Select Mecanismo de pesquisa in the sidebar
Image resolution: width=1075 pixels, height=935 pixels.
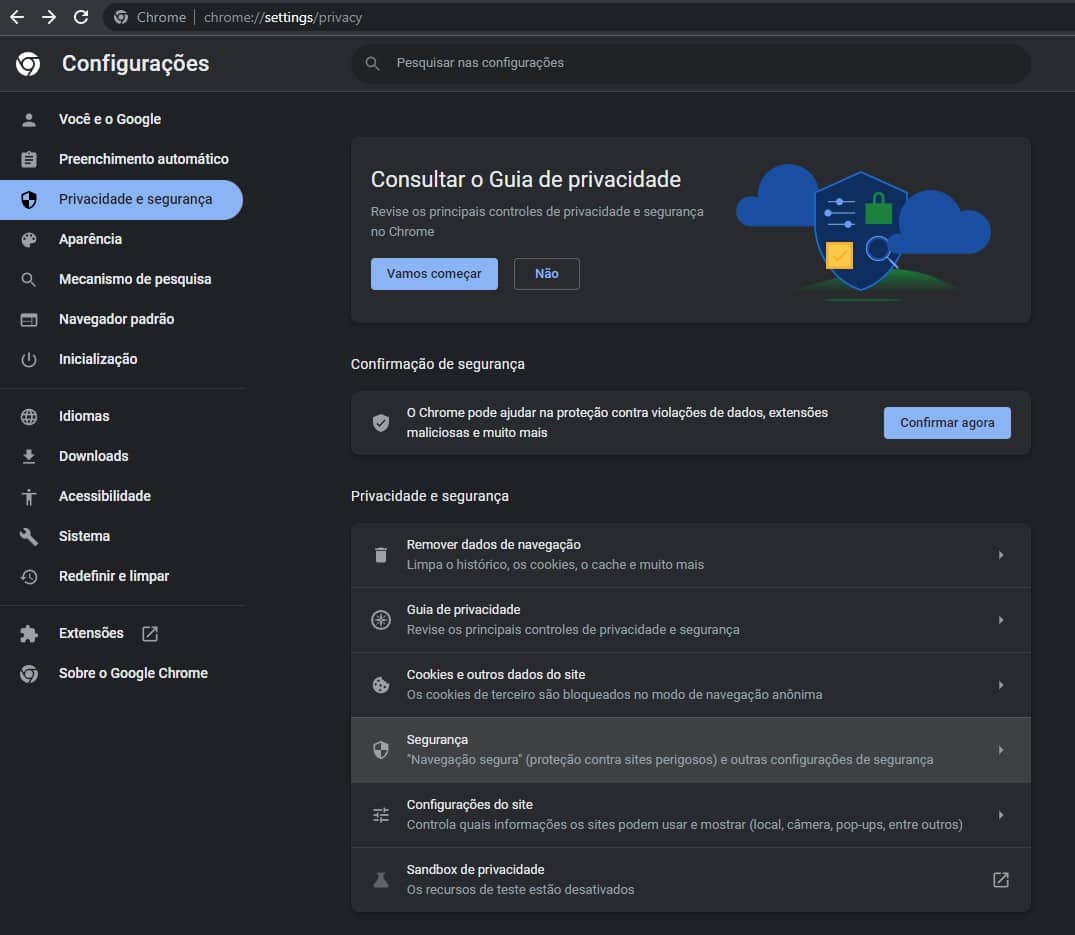pos(135,279)
